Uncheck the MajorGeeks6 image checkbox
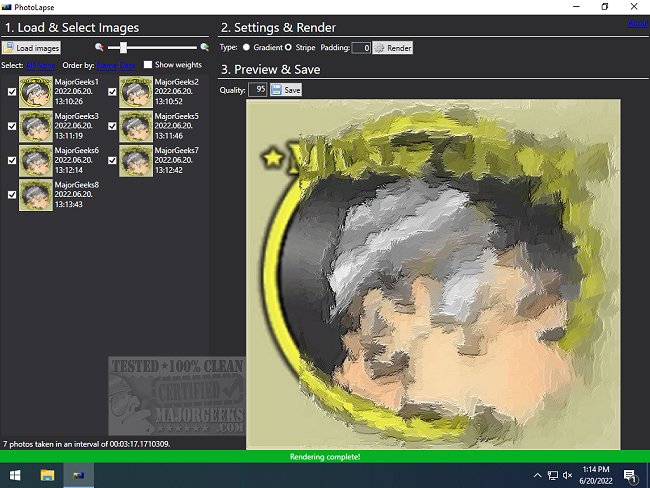Screen dimensions: 650x488 point(12,160)
